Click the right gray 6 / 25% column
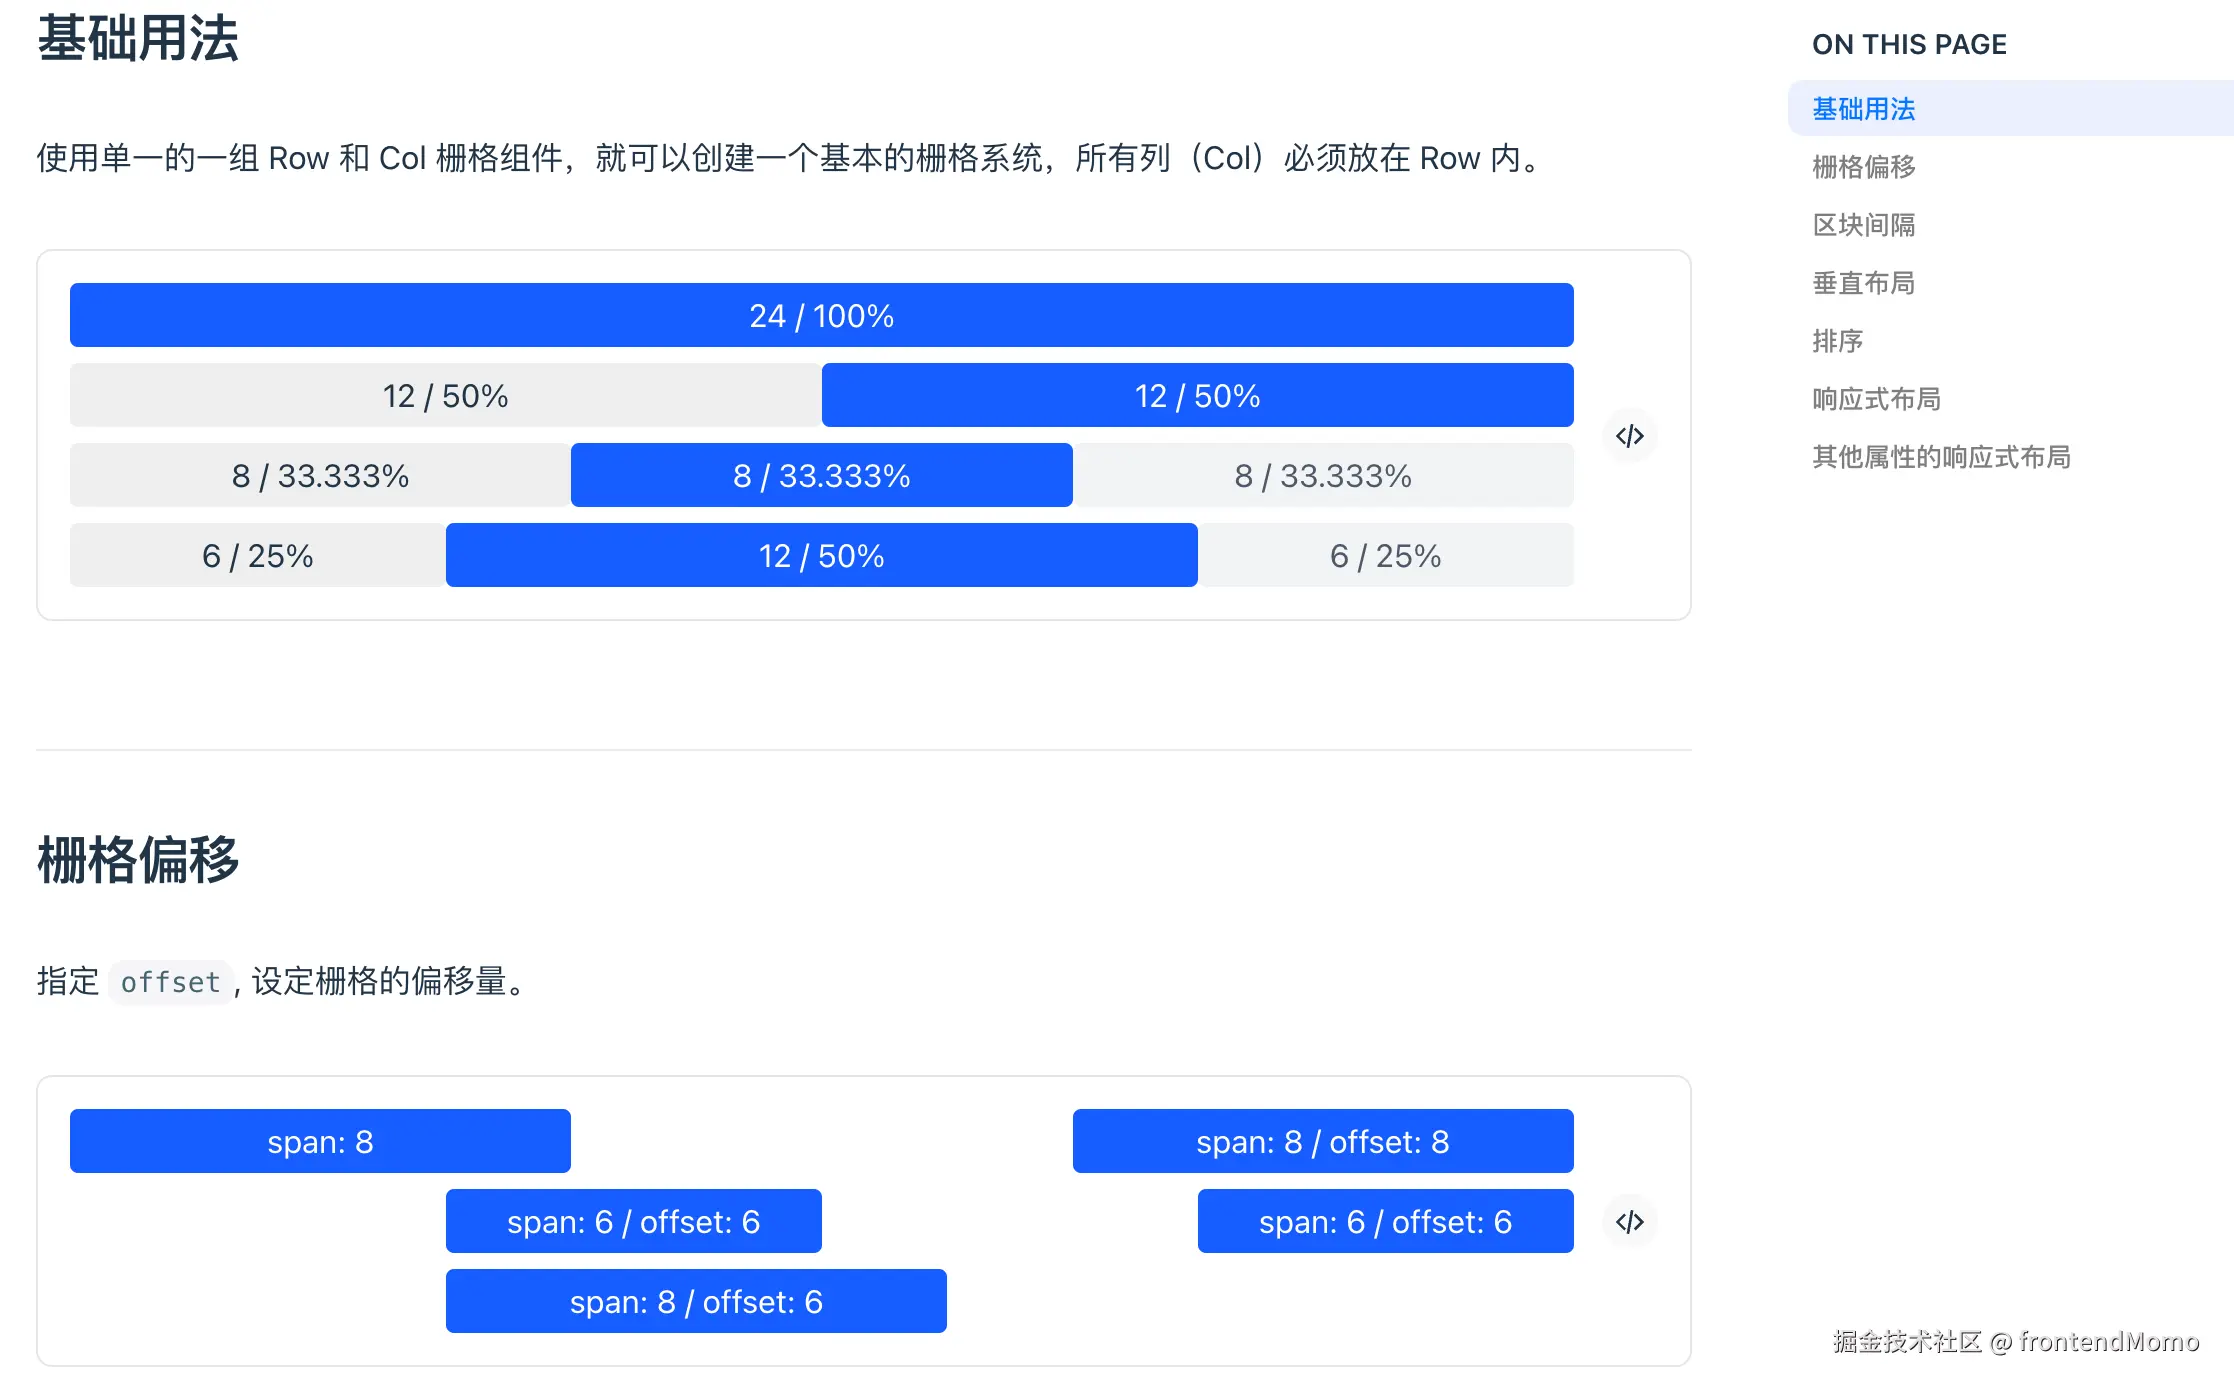This screenshot has height=1390, width=2234. click(x=1385, y=556)
